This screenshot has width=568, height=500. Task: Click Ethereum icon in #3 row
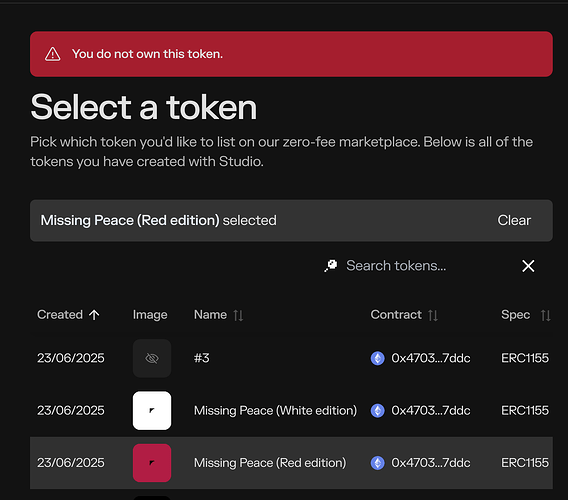coord(377,358)
